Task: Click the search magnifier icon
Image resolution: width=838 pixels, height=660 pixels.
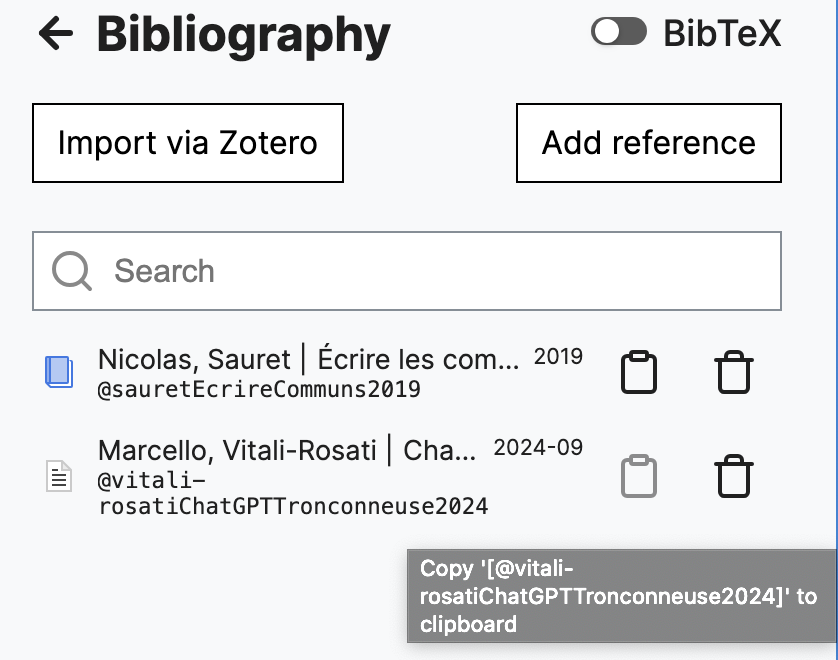Action: point(69,270)
